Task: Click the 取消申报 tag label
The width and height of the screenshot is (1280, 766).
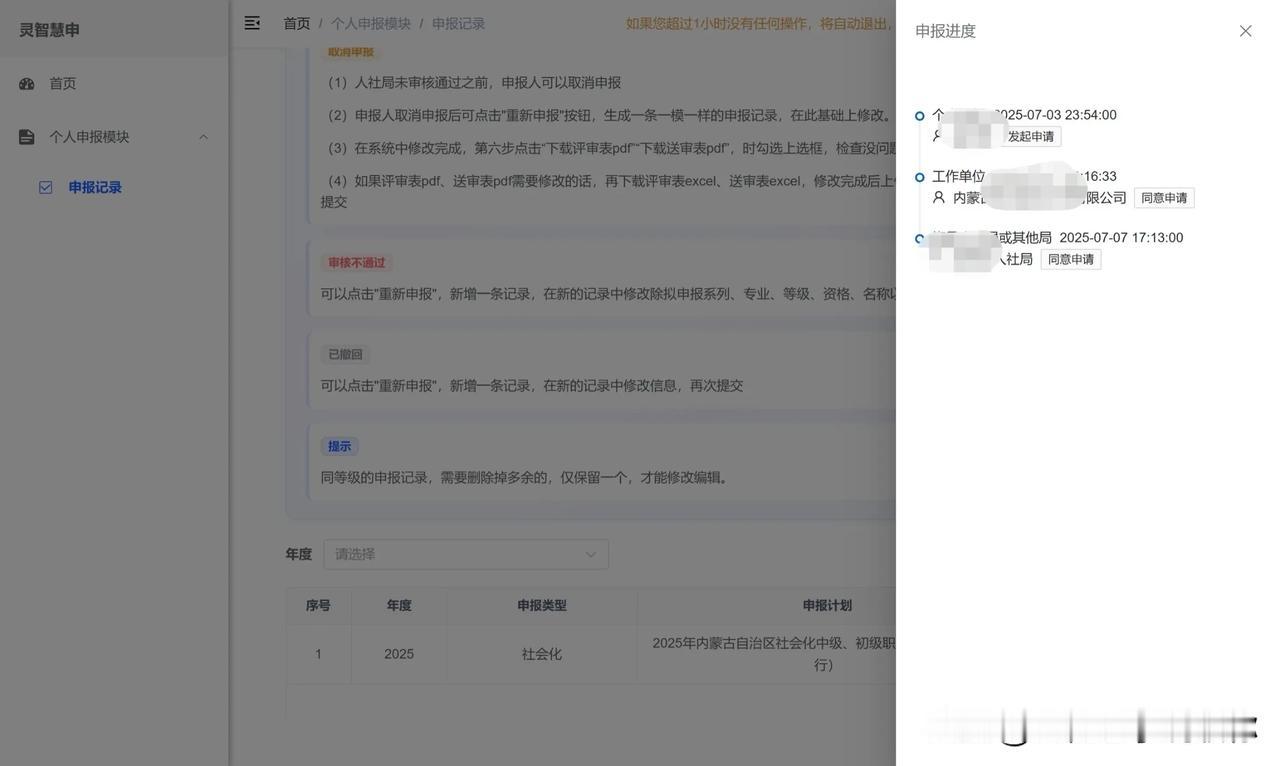Action: point(351,51)
